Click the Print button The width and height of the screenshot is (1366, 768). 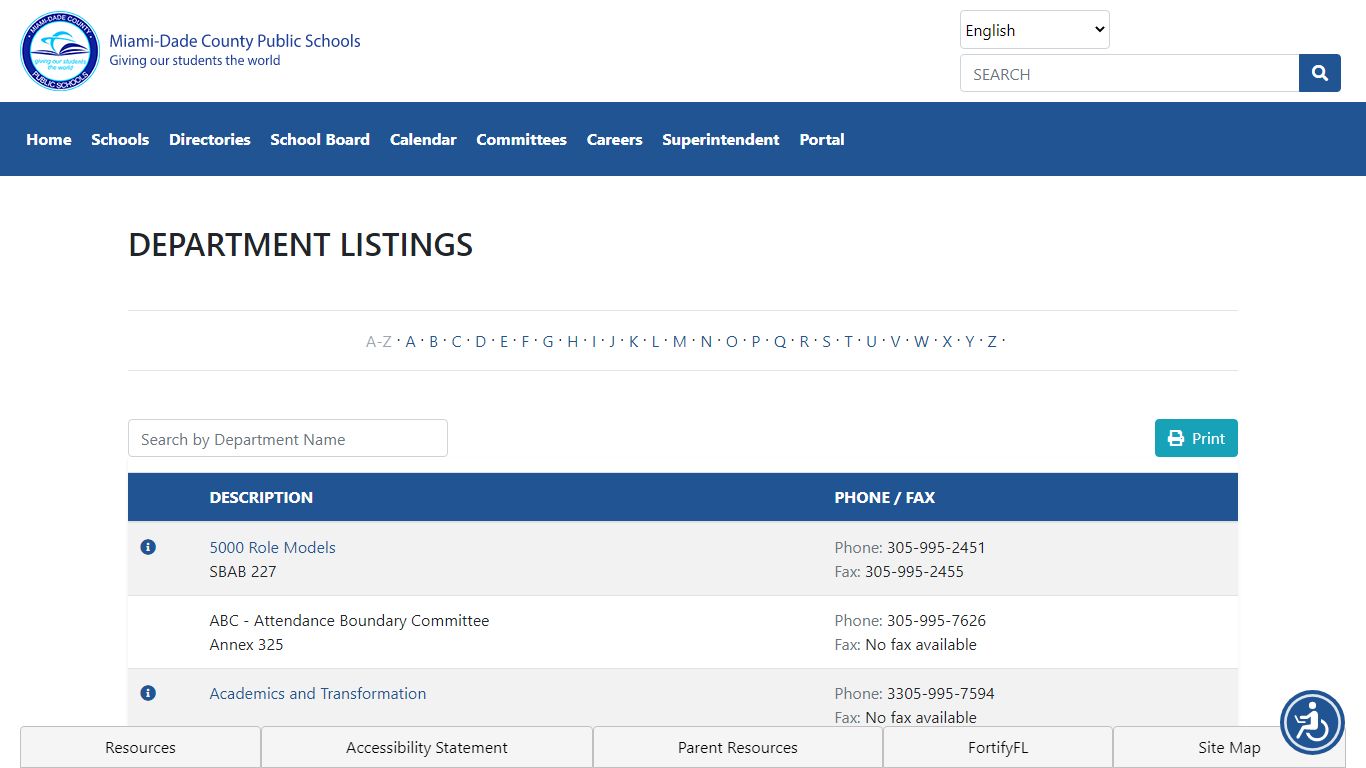click(x=1196, y=438)
